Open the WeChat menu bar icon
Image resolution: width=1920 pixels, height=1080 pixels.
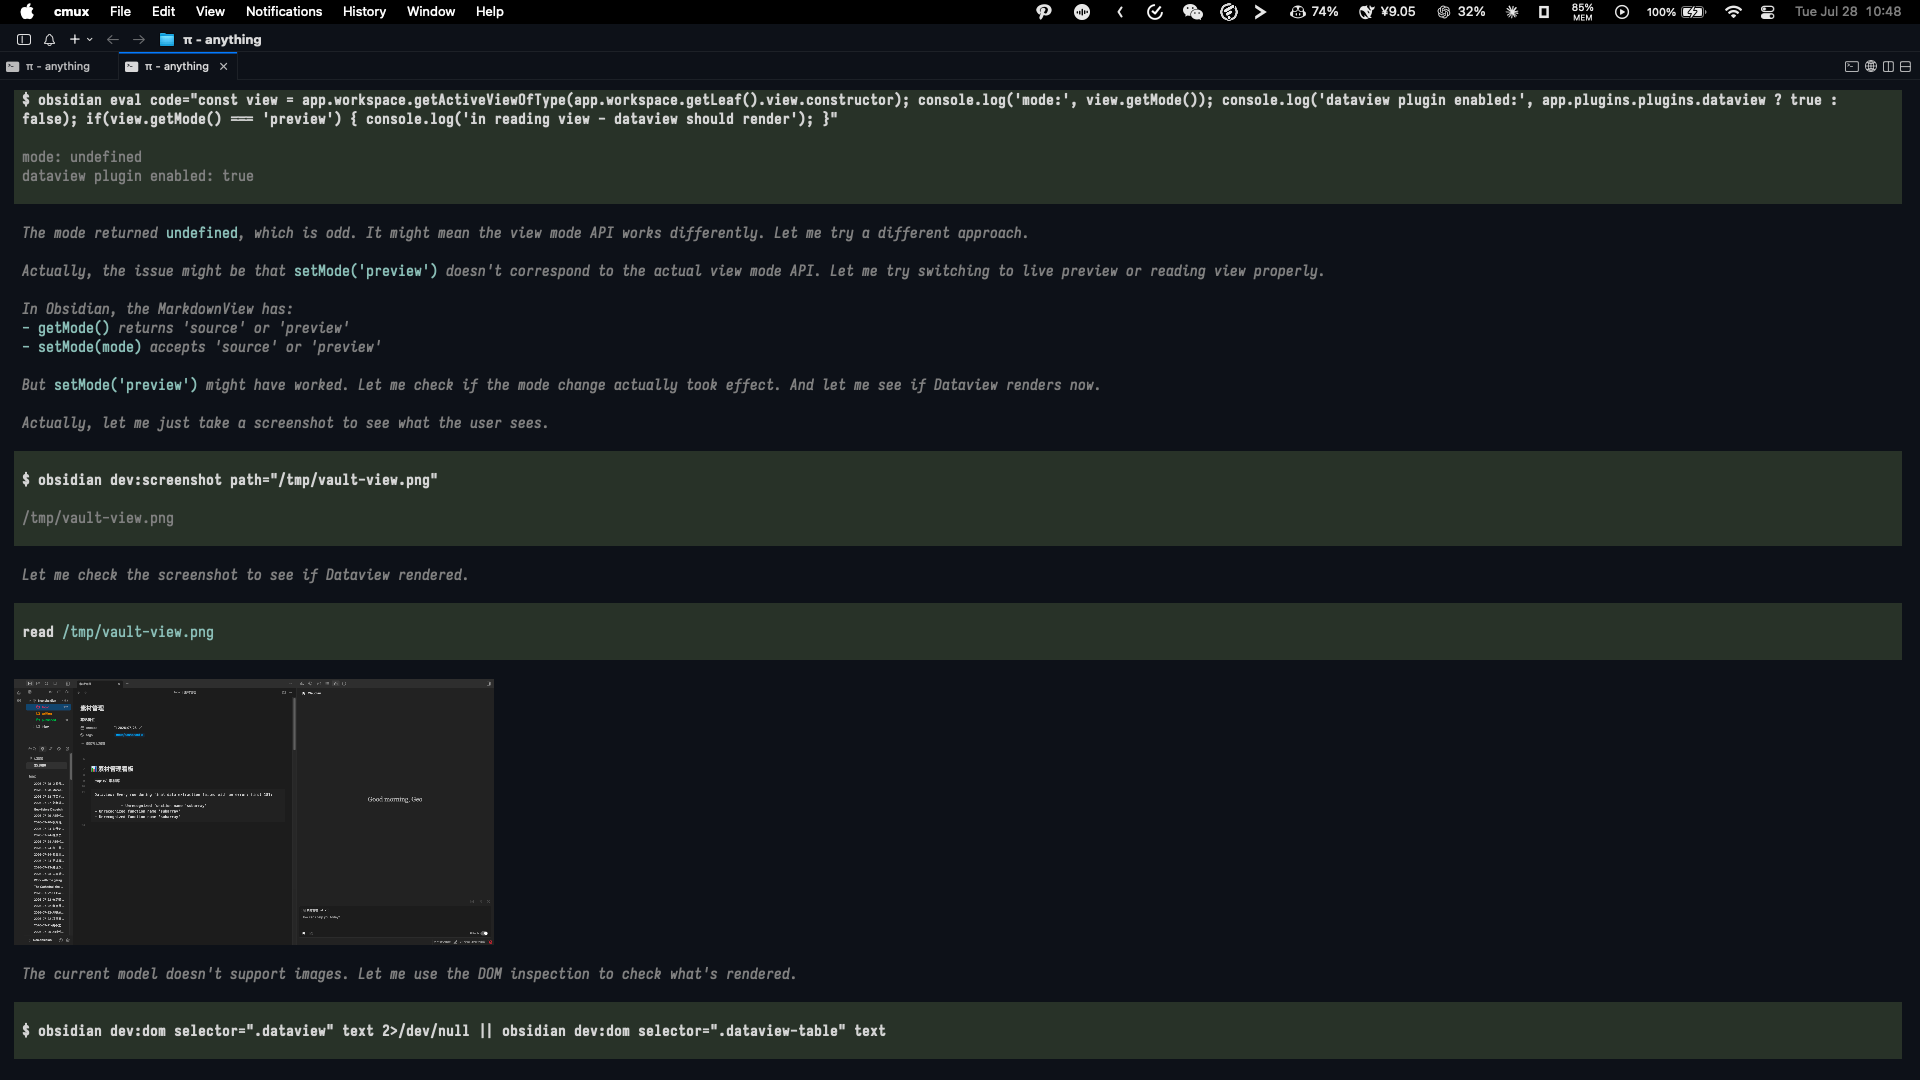[1192, 12]
